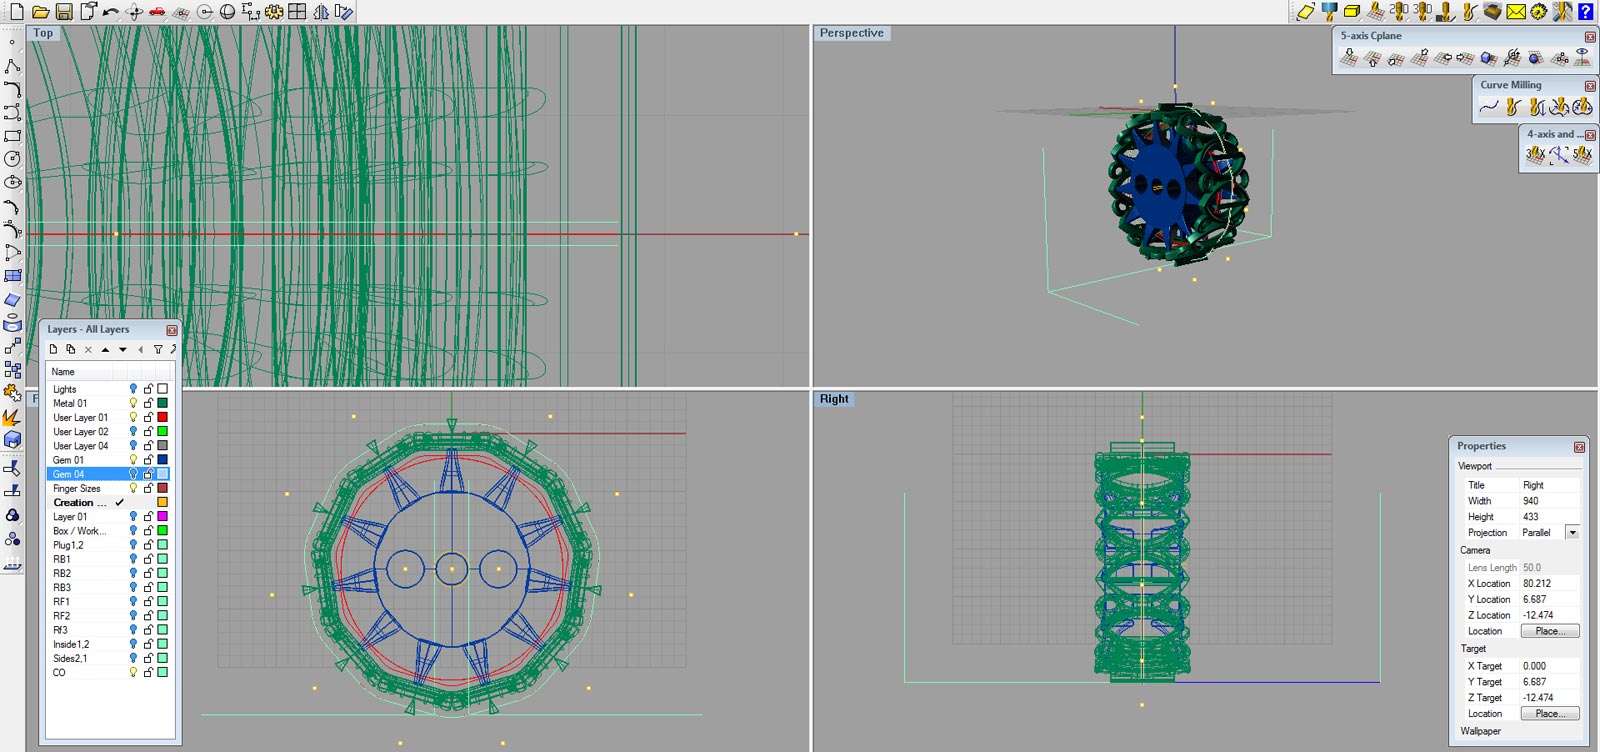Click the yellow envelope icon
This screenshot has width=1600, height=752.
click(x=1516, y=12)
